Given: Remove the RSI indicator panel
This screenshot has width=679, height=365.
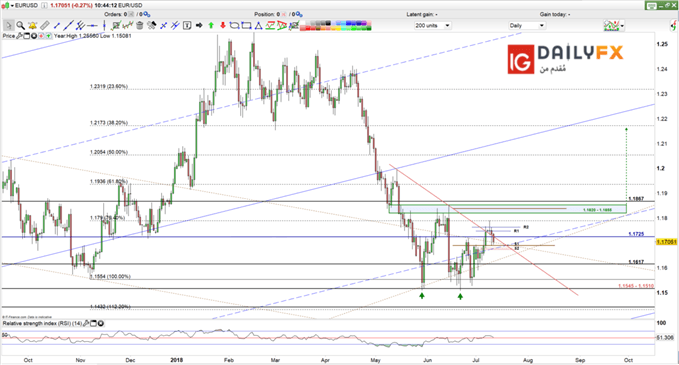Looking at the screenshot, I should tap(101, 323).
